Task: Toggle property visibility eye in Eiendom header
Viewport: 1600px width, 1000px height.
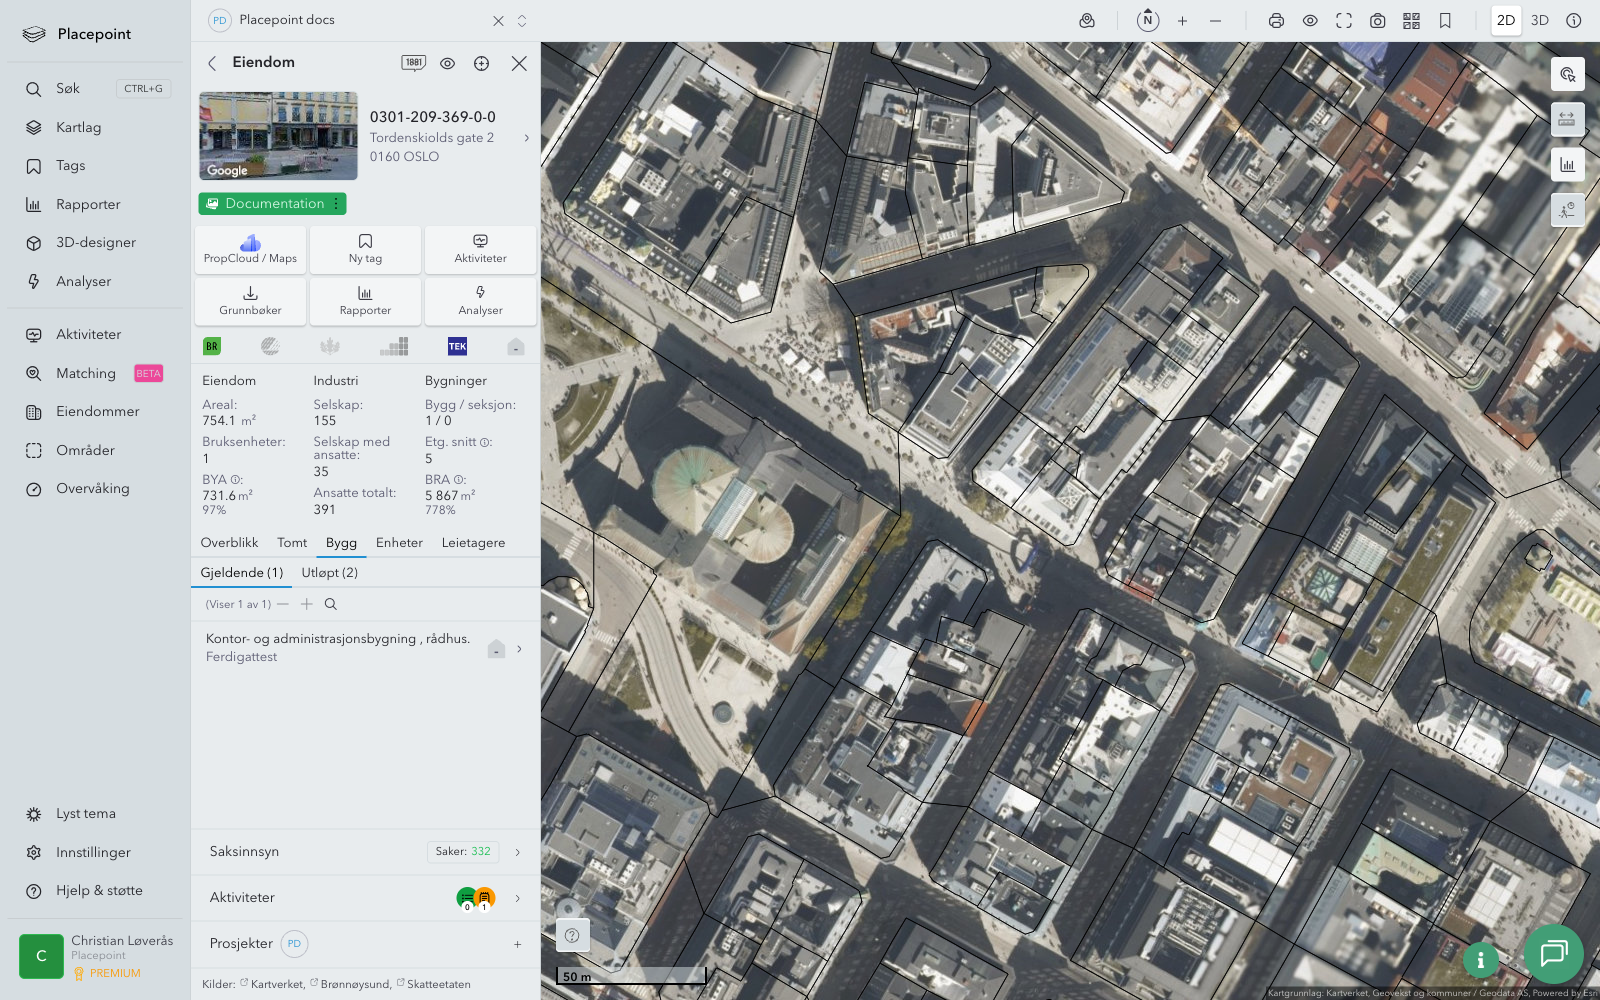Action: click(447, 63)
